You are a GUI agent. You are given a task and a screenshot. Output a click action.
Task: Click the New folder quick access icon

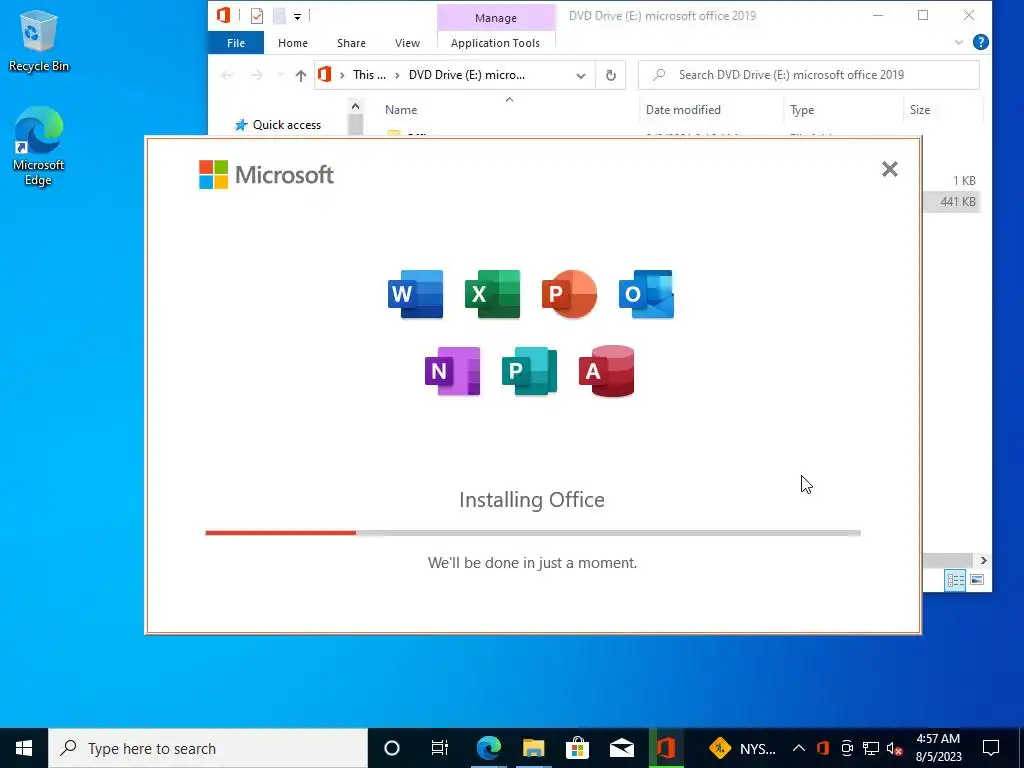279,16
